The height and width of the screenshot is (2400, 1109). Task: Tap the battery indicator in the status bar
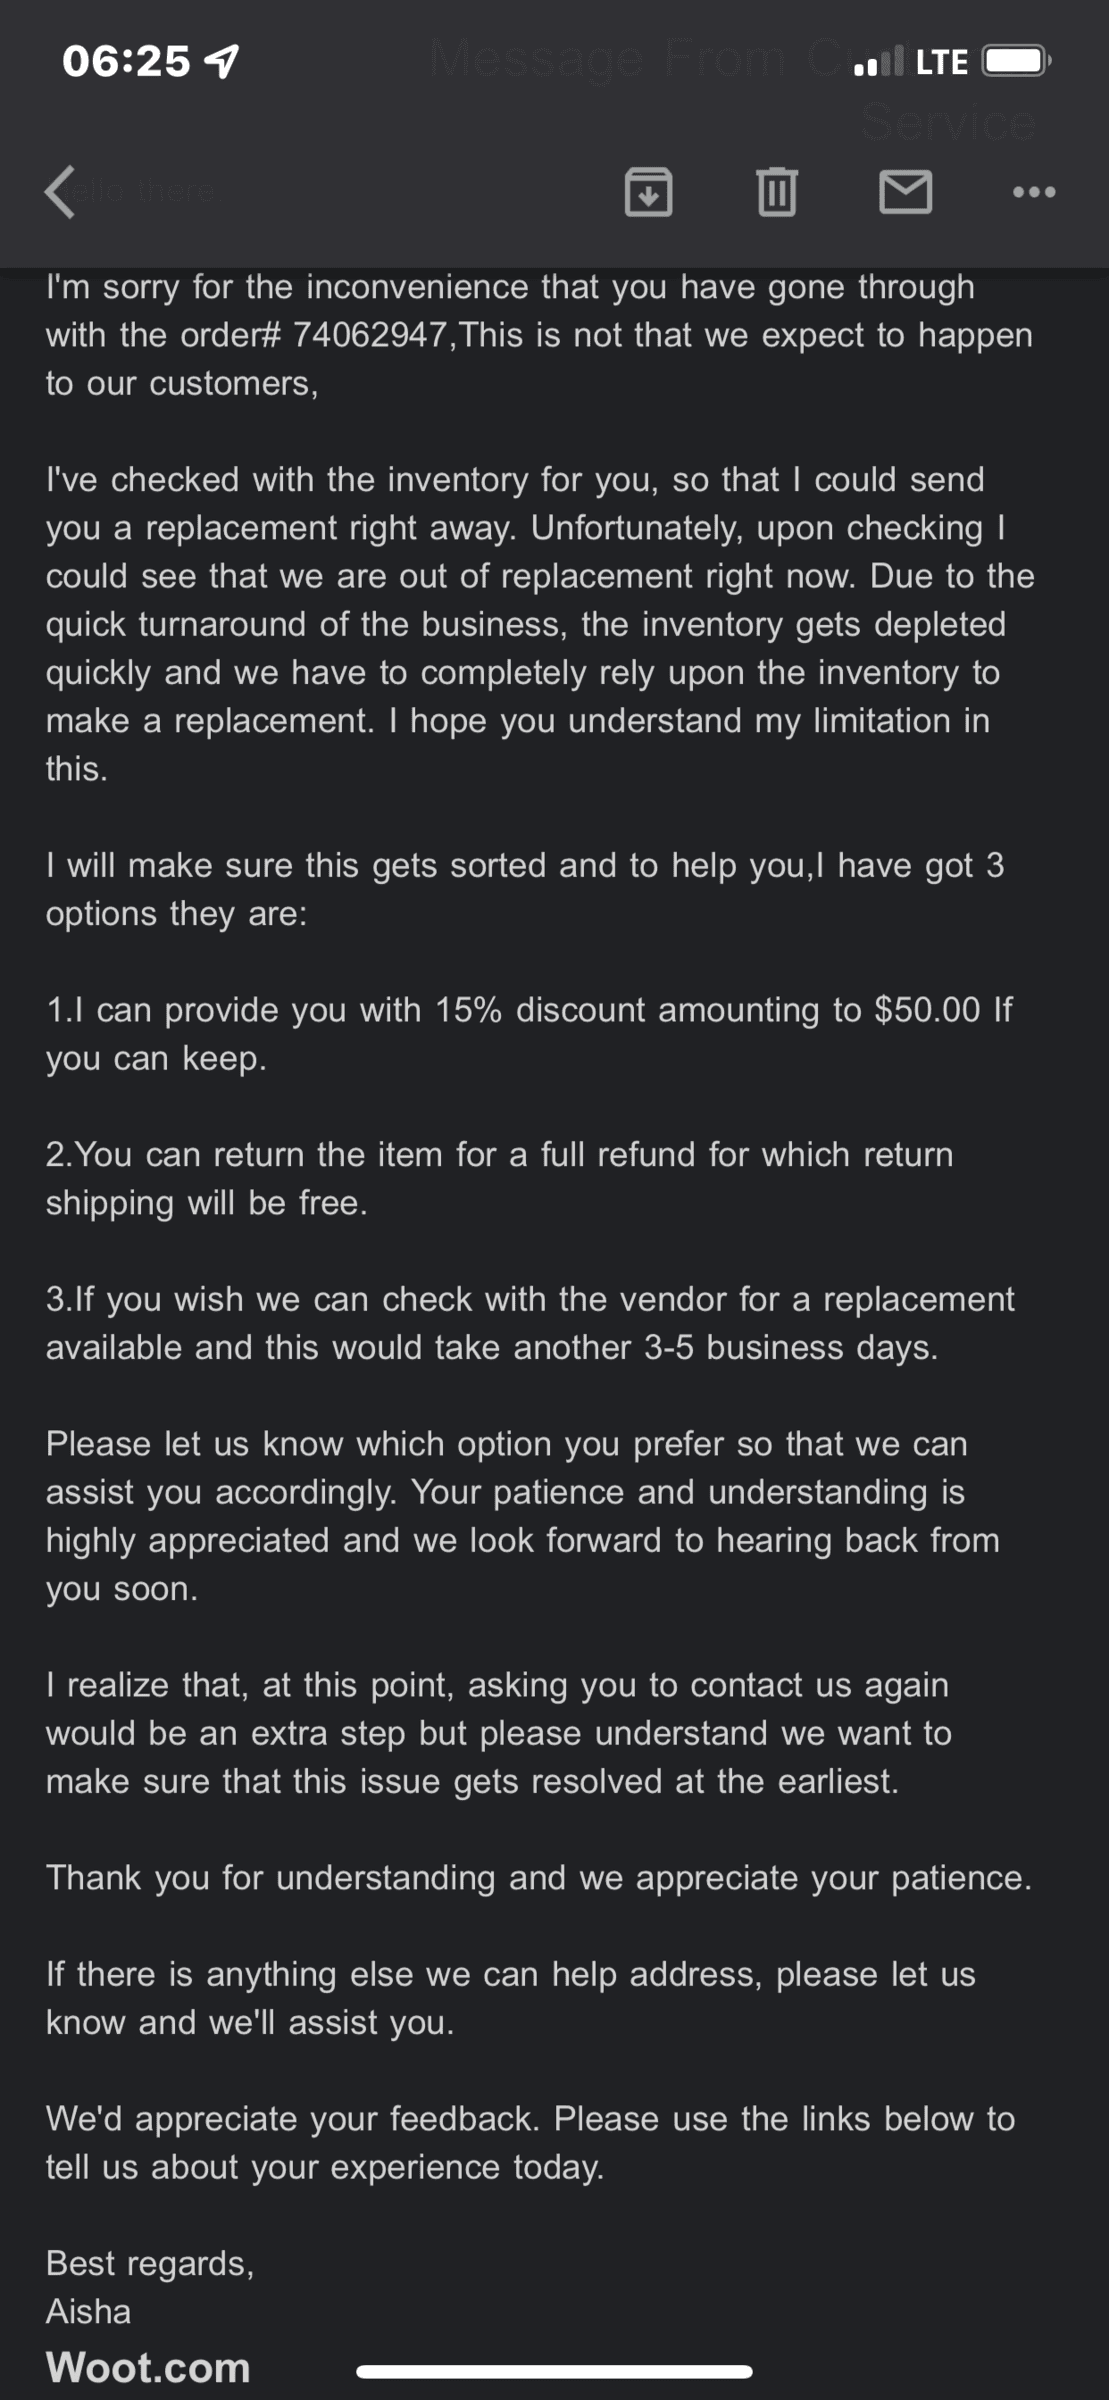pyautogui.click(x=1016, y=61)
